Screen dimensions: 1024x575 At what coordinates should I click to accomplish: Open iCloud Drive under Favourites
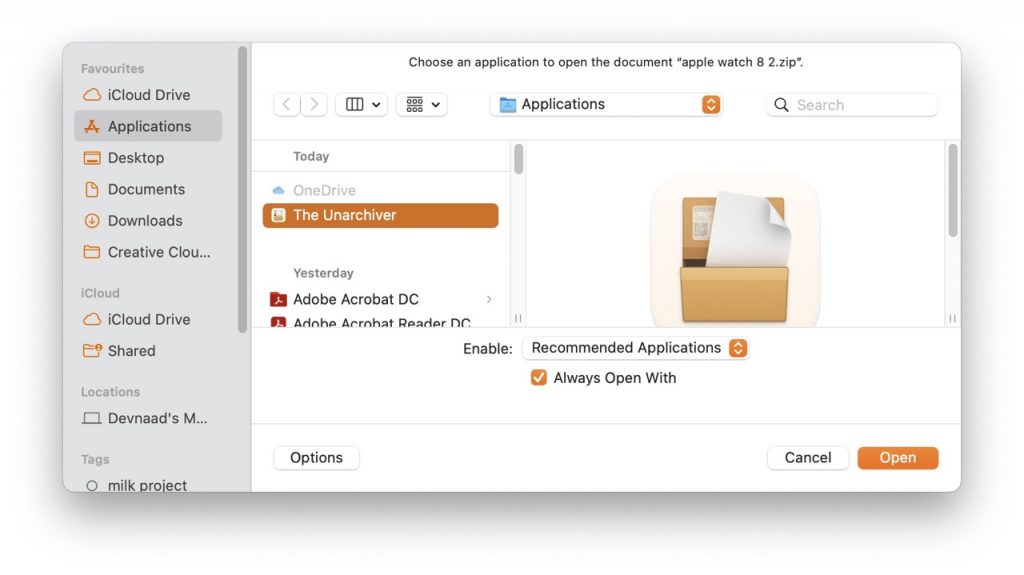pos(148,95)
